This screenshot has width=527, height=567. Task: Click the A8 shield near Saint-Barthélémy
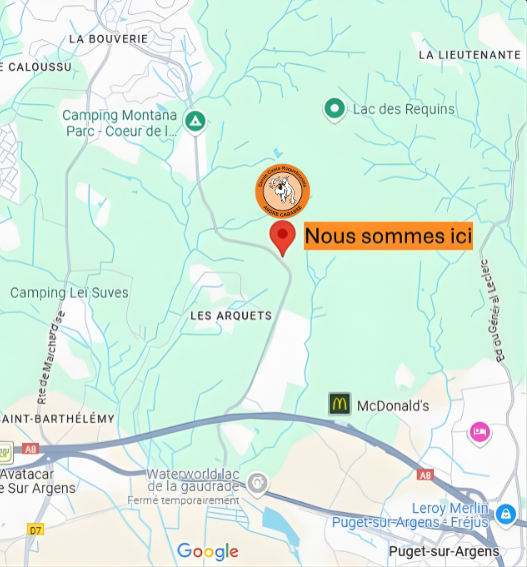click(30, 449)
